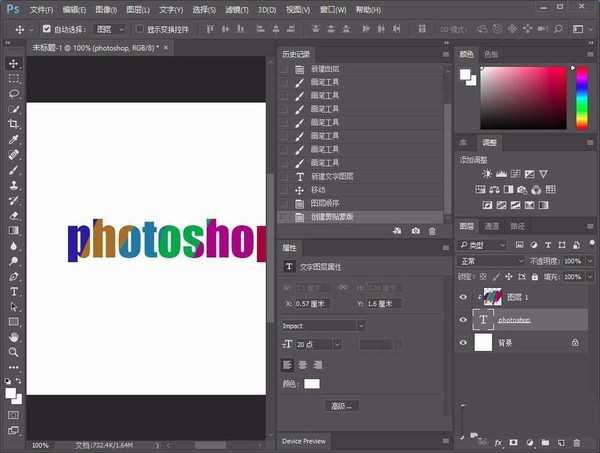The width and height of the screenshot is (600, 453).
Task: Select the Lasso tool
Action: pyautogui.click(x=14, y=94)
